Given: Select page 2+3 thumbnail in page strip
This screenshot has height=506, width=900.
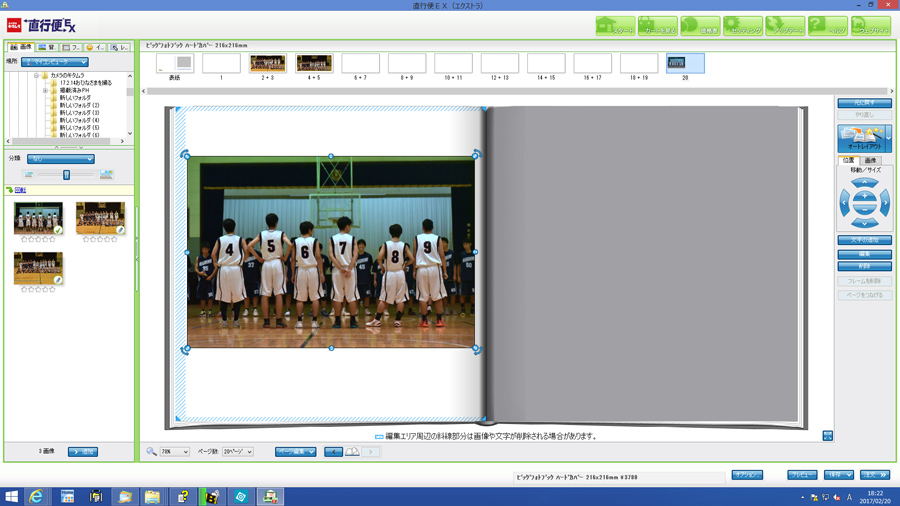Looking at the screenshot, I should 267,64.
